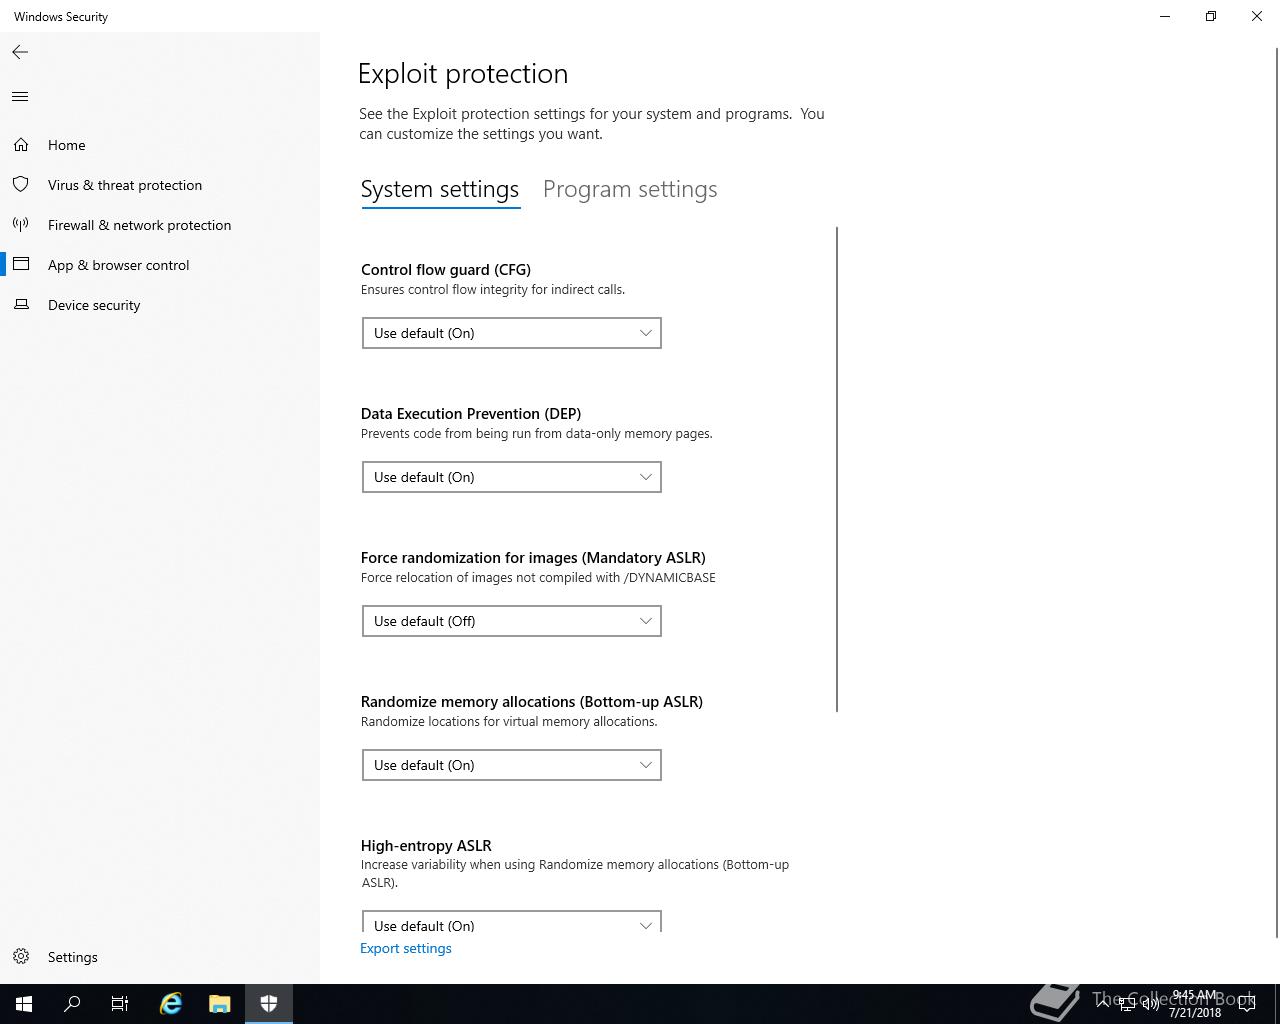Click the Force randomization for images label

pyautogui.click(x=533, y=557)
